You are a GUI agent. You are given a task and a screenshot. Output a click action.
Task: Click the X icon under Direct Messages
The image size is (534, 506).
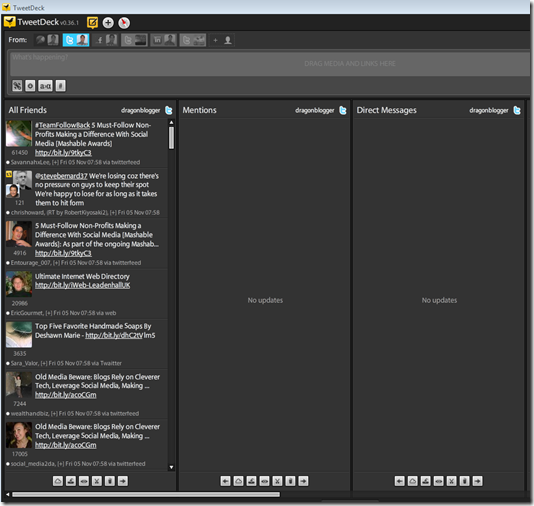(452, 481)
